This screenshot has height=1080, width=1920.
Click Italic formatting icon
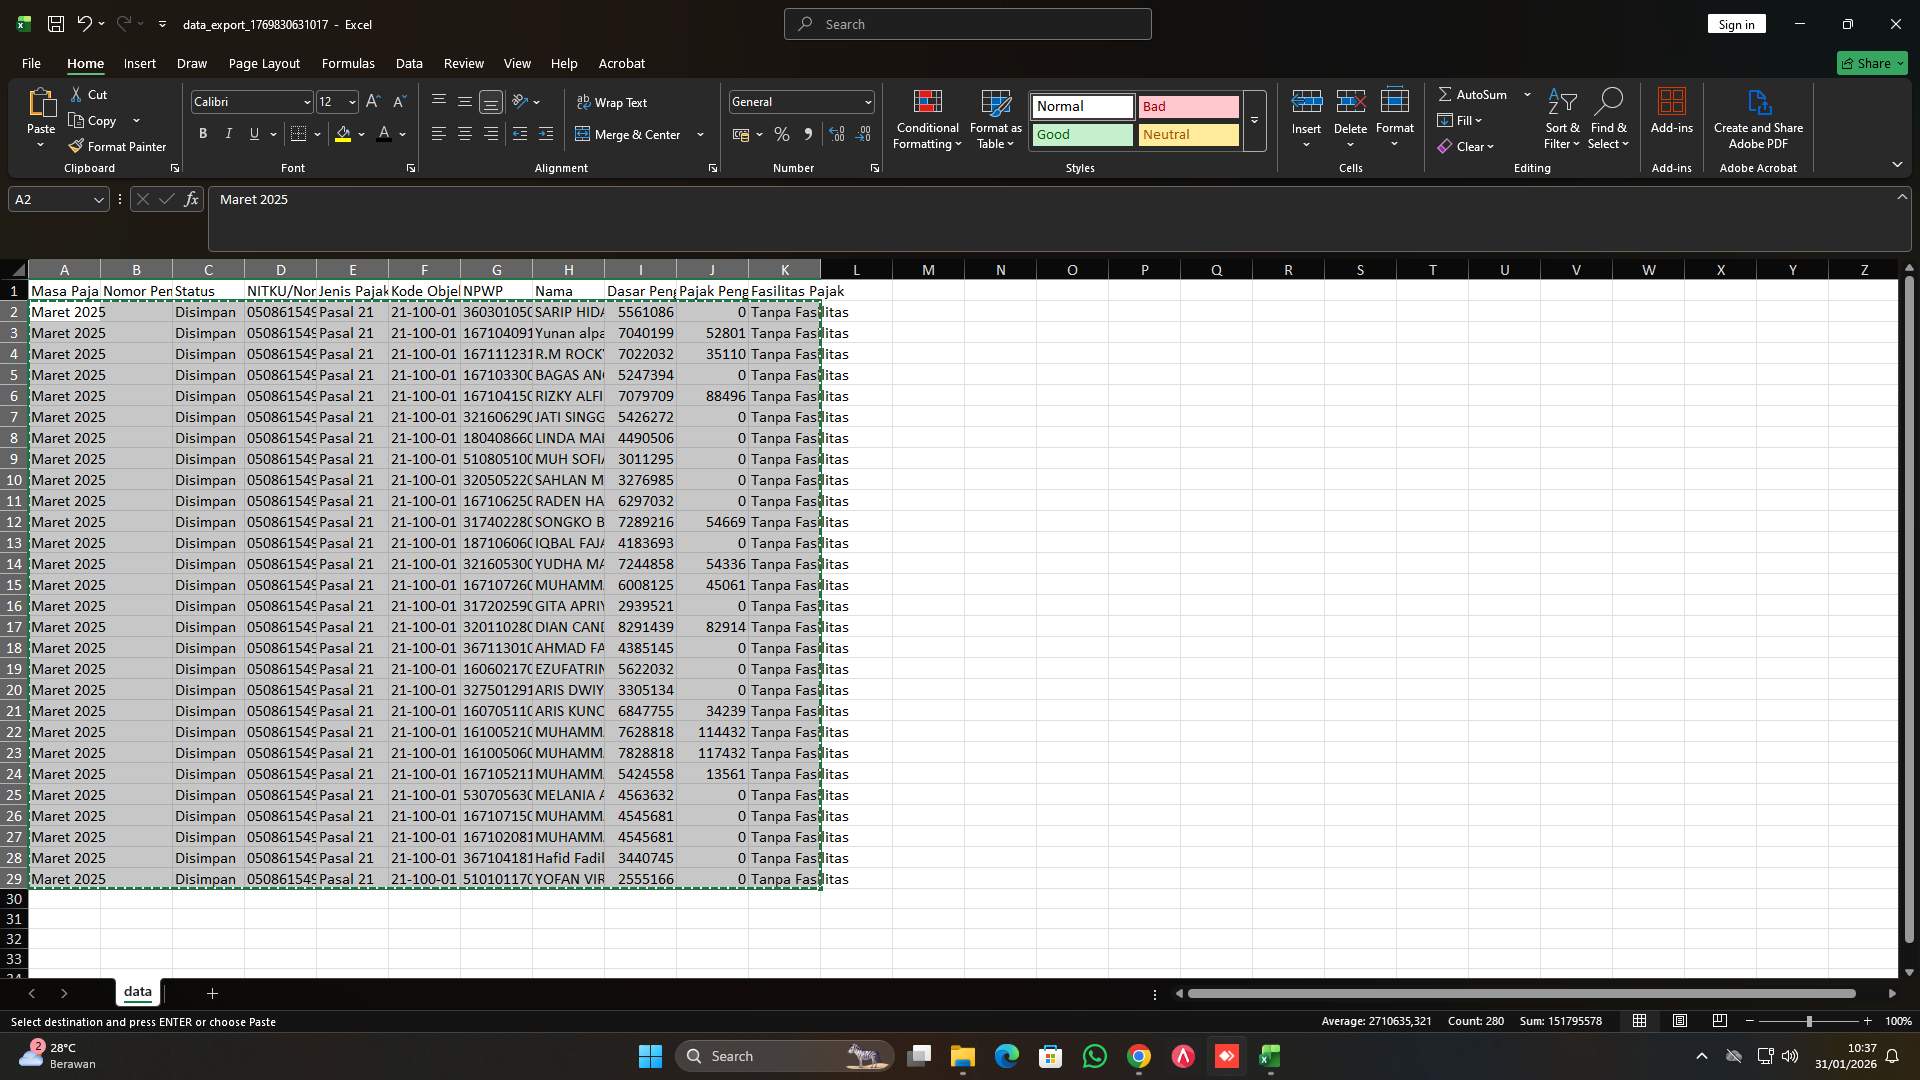pyautogui.click(x=227, y=133)
